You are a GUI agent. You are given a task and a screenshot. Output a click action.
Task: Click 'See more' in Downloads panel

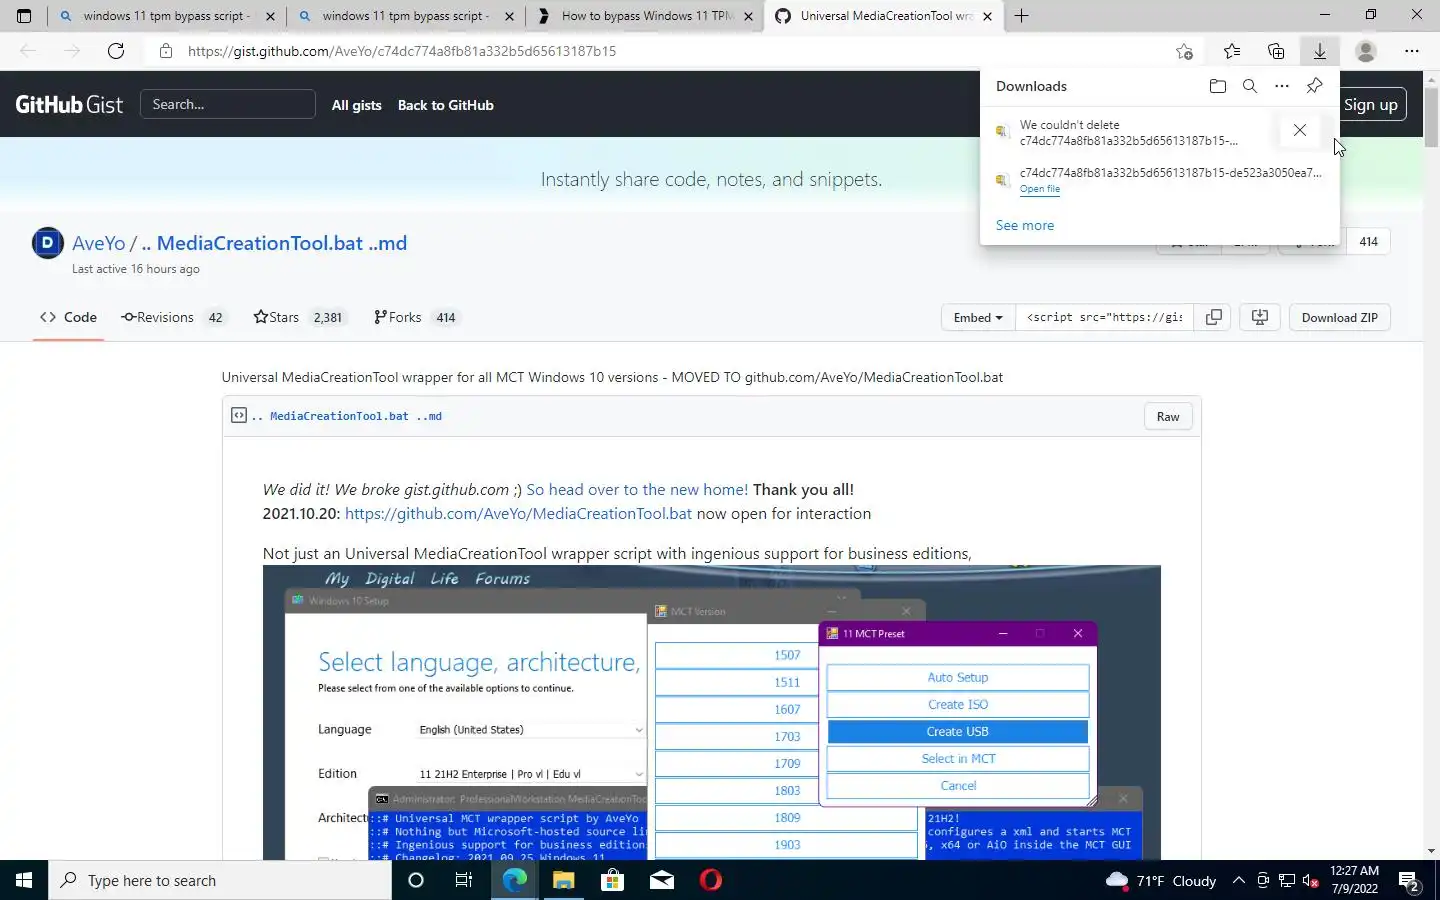tap(1025, 225)
